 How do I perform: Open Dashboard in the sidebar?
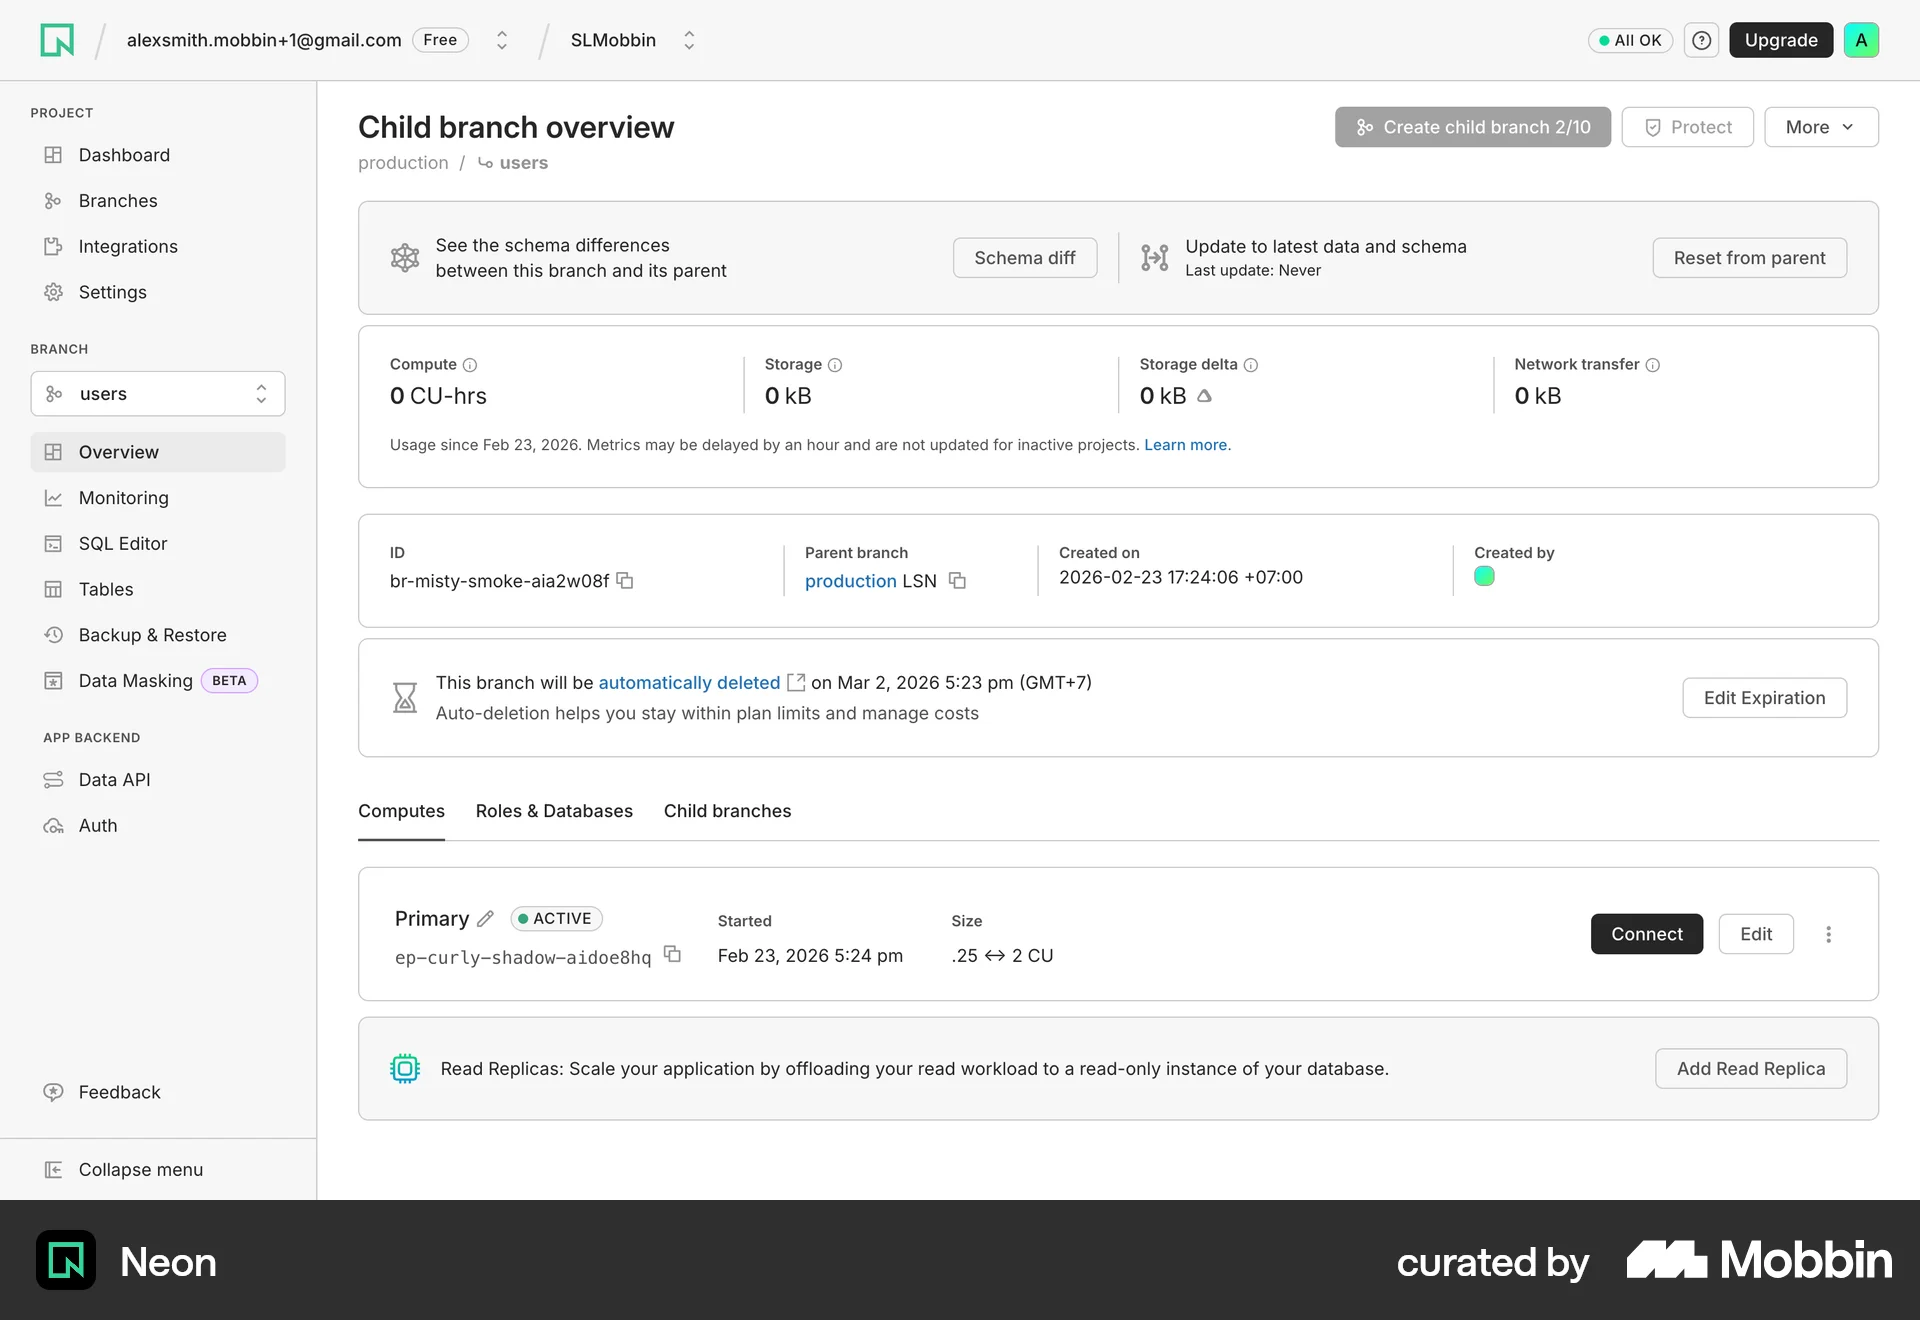pos(158,155)
